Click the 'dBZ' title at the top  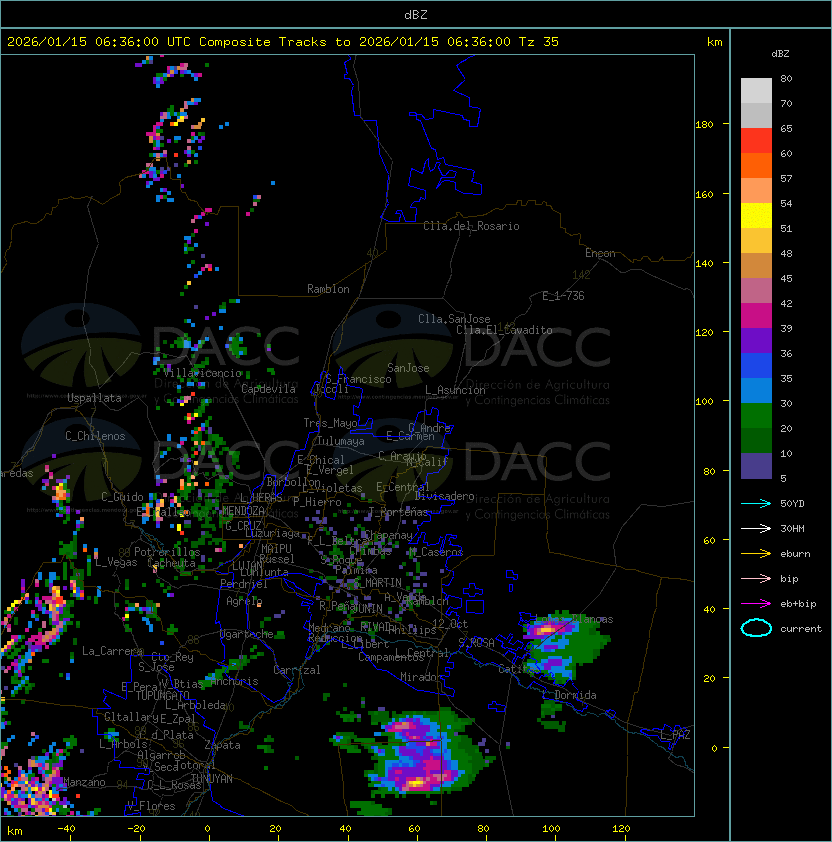[416, 15]
